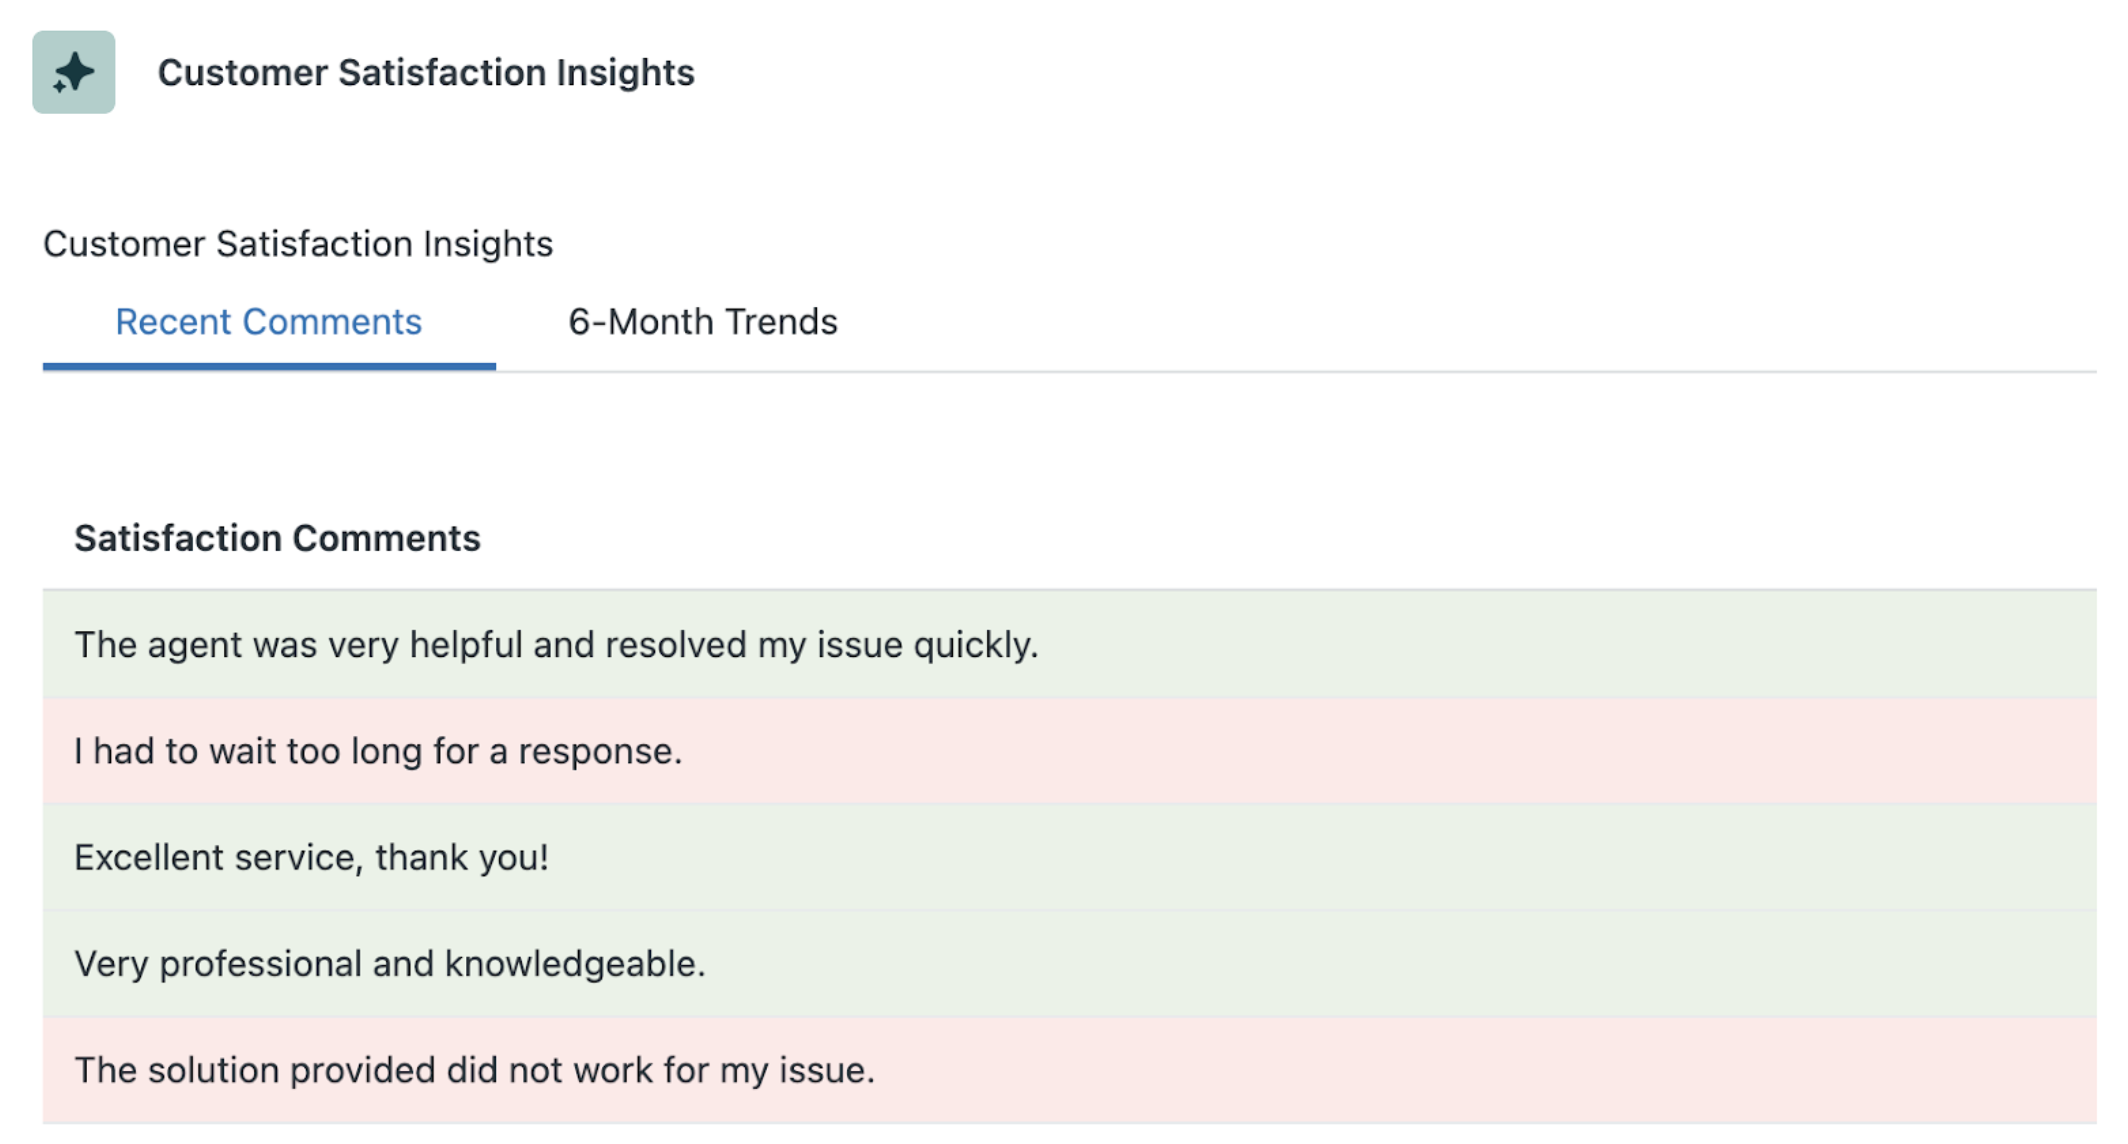The width and height of the screenshot is (2128, 1144).
Task: Select the 'Very professional and knowledgeable' comment
Action: 1069,964
